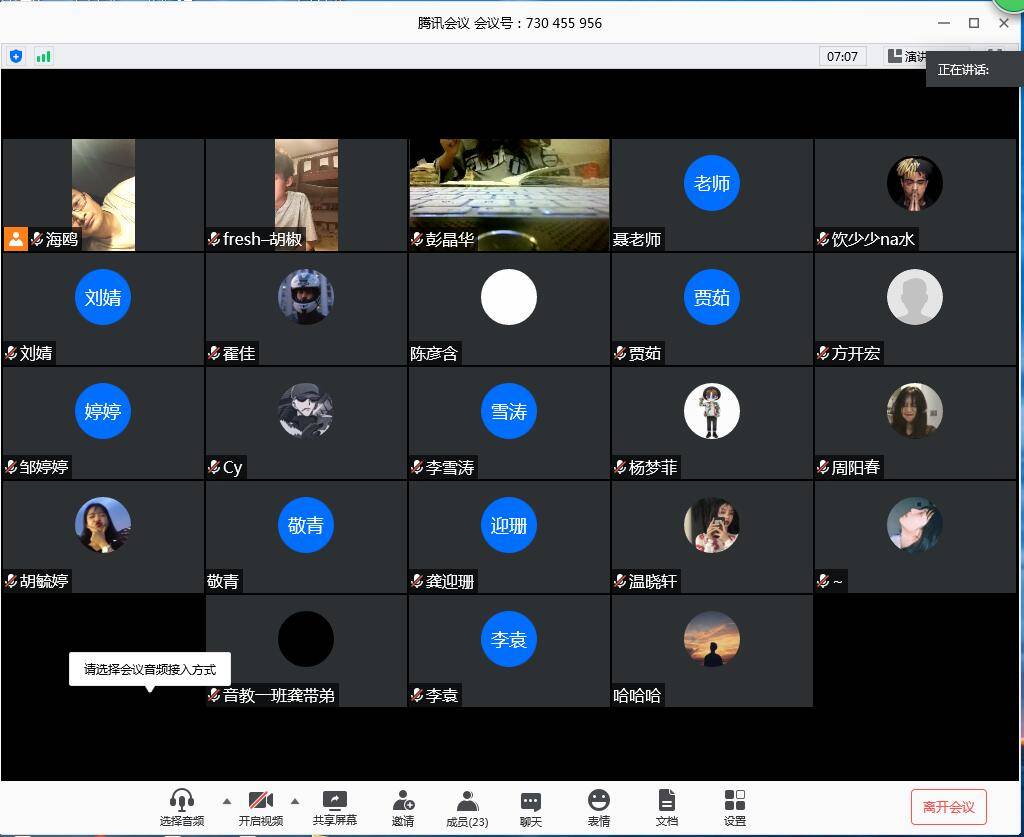The height and width of the screenshot is (837, 1024).
Task: Open the Emoji (表情) reactions
Action: pyautogui.click(x=599, y=807)
